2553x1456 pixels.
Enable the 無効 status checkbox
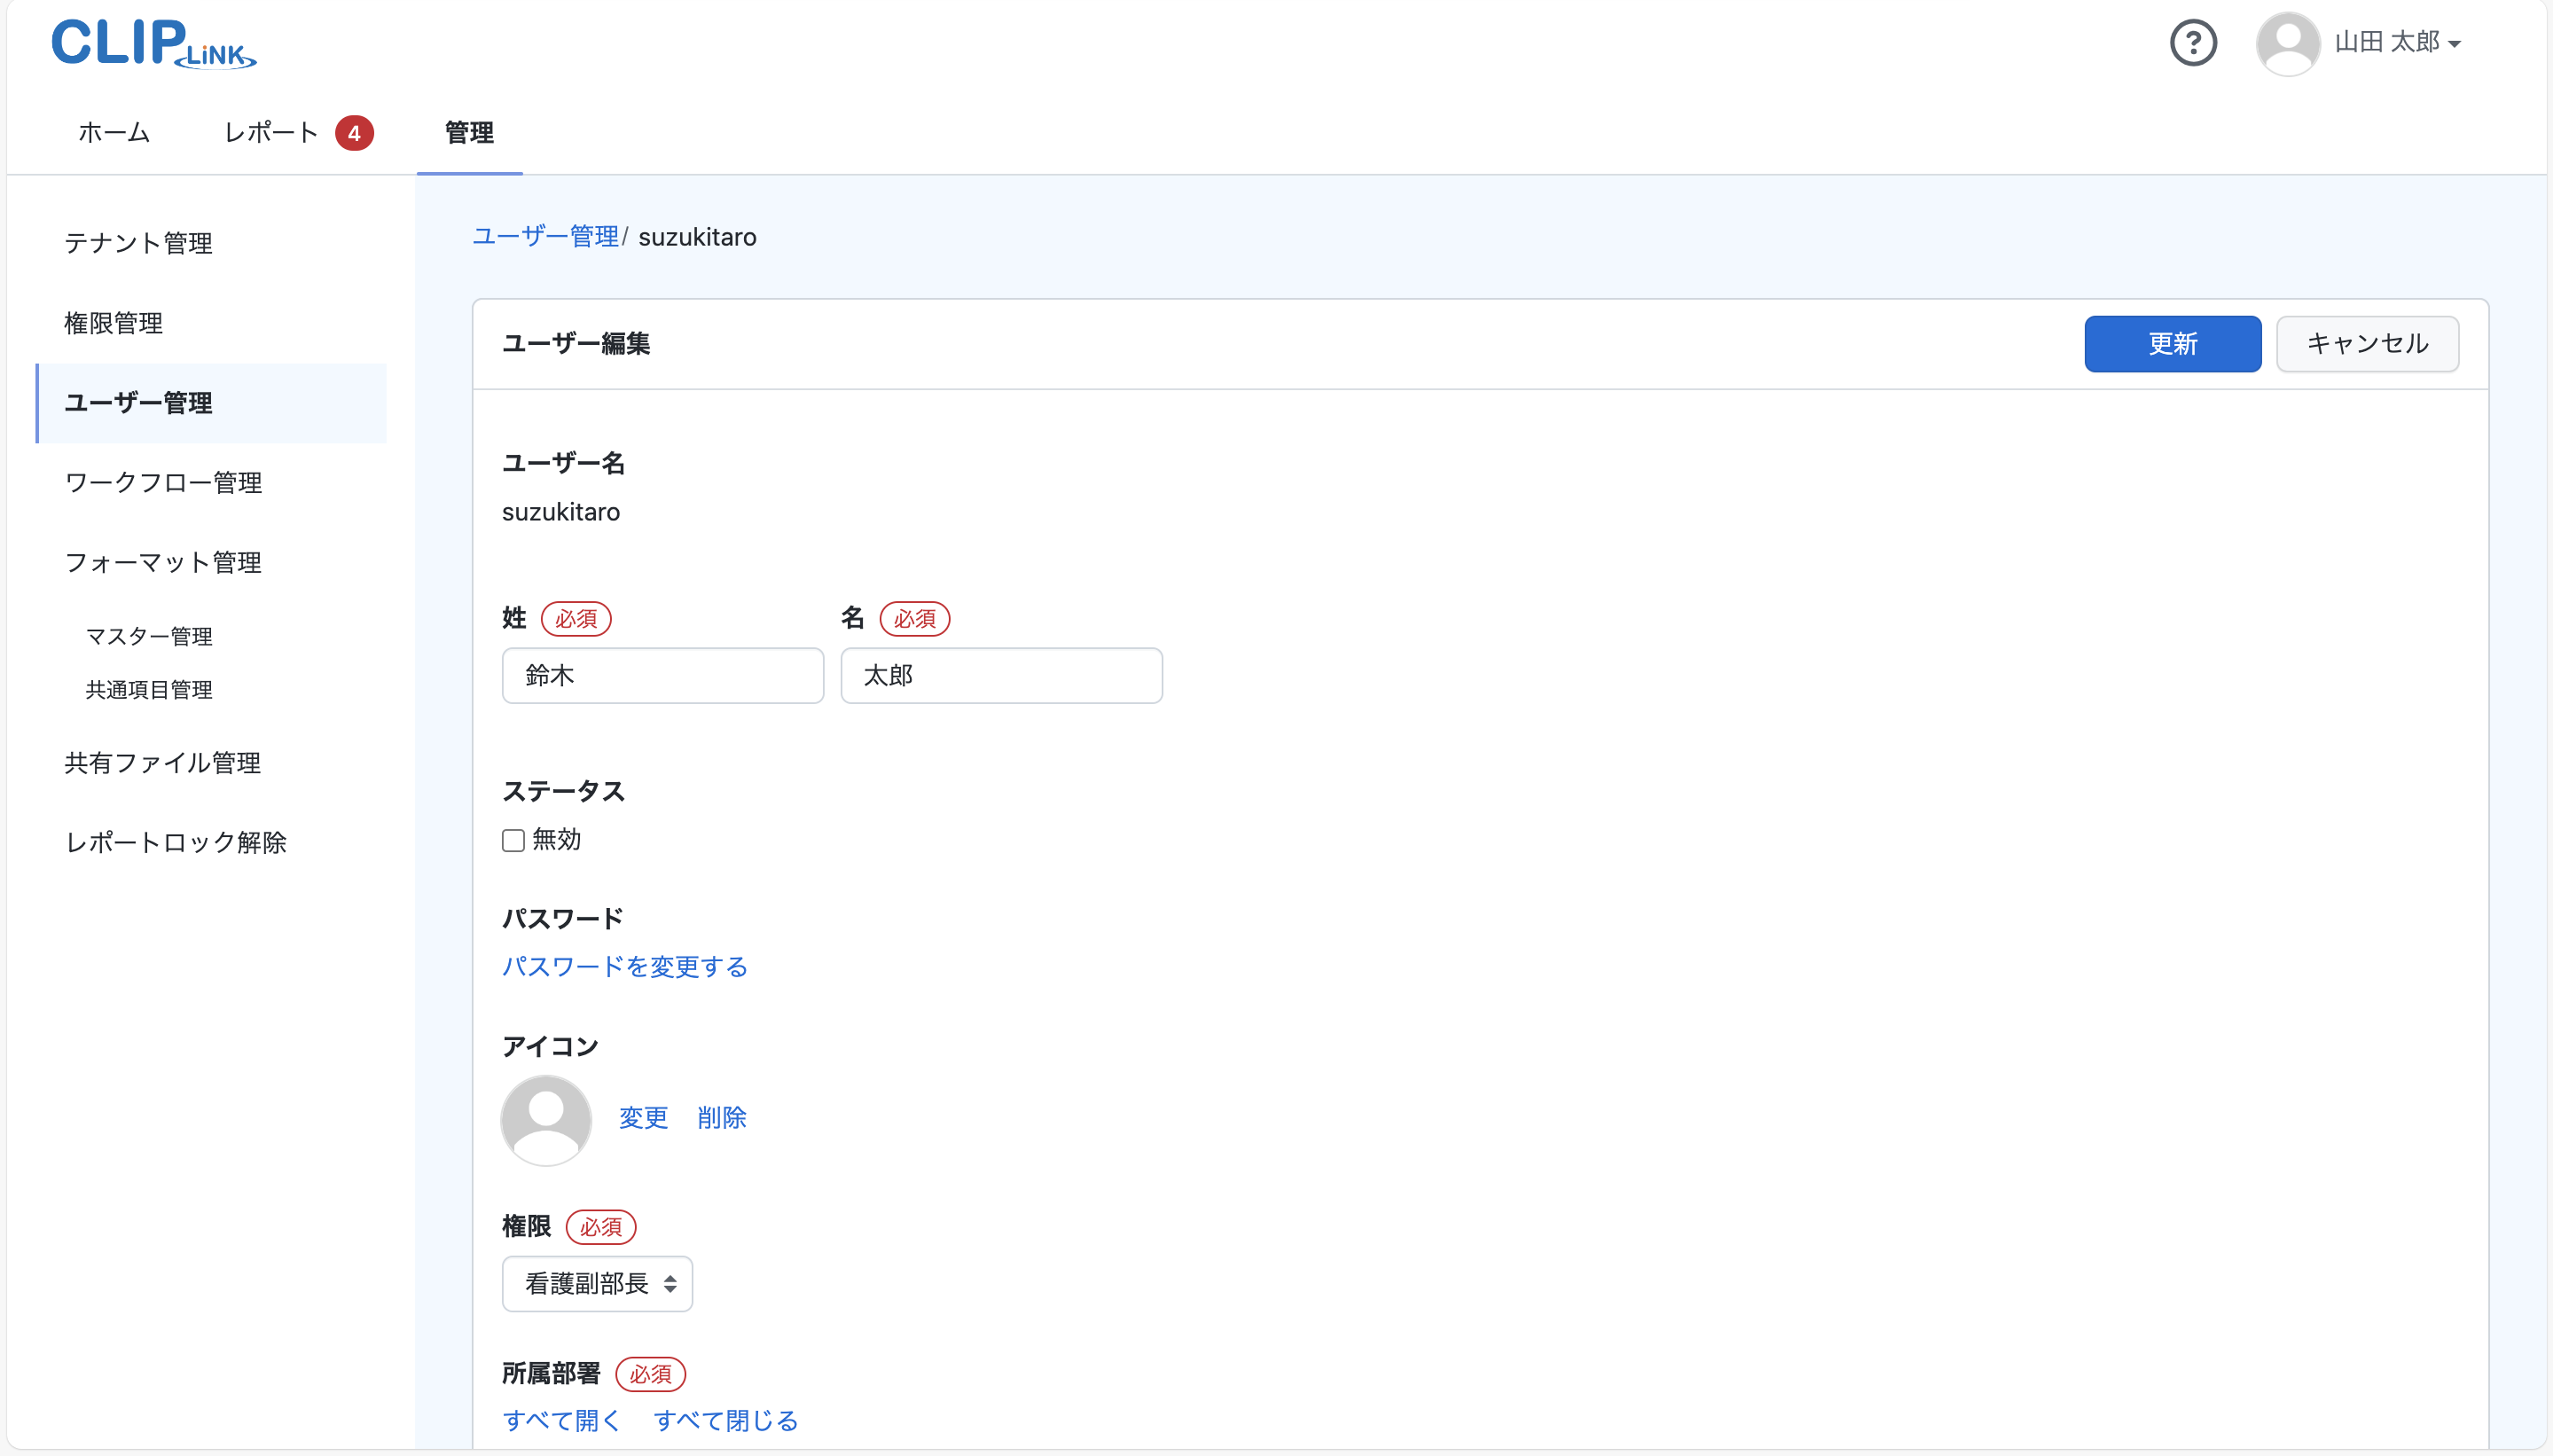pos(513,840)
